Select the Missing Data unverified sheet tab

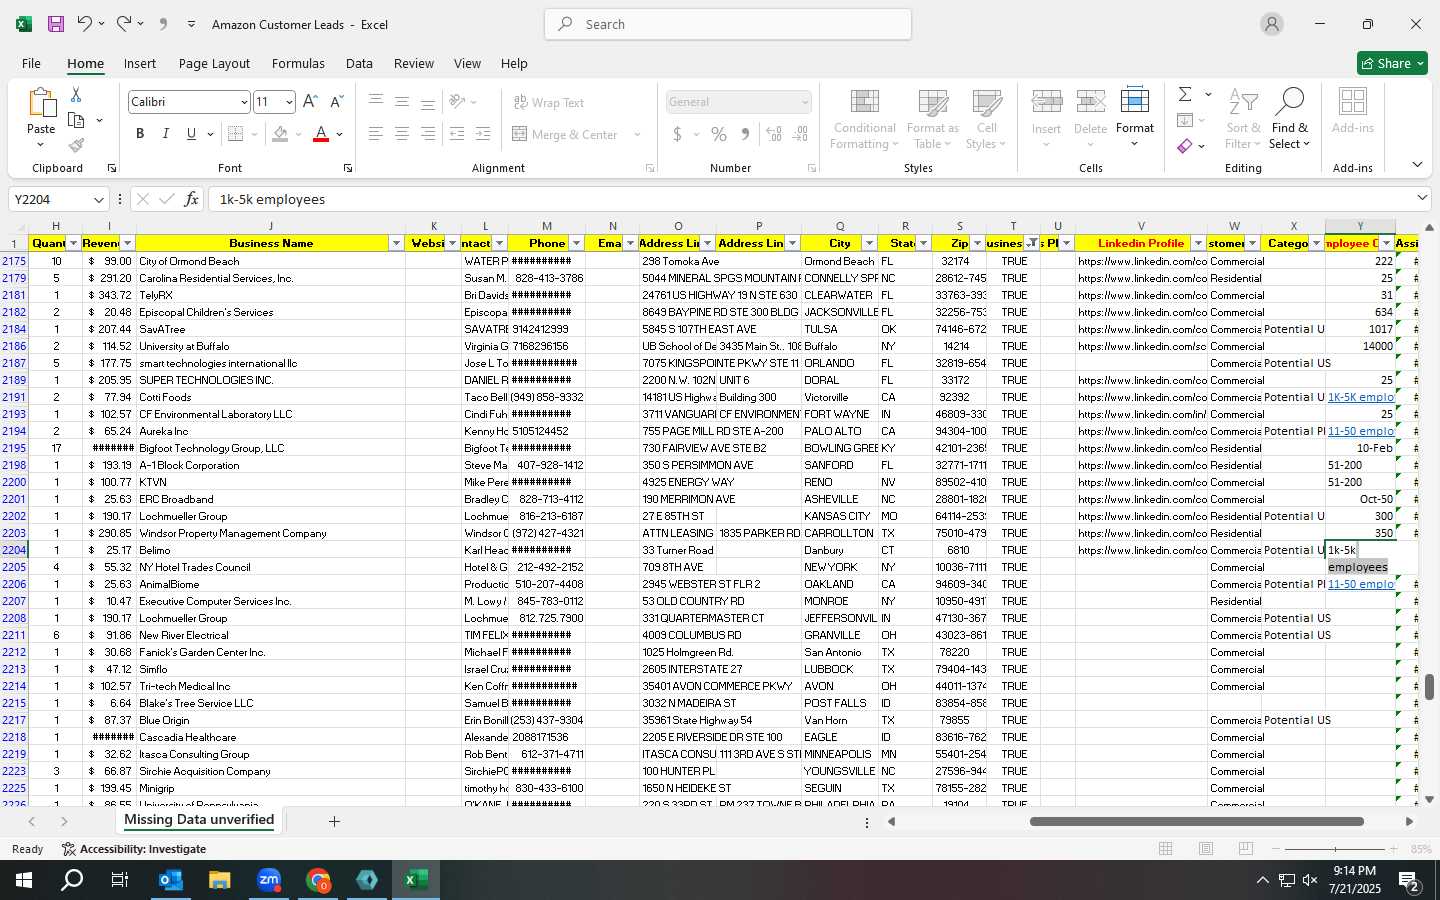[199, 820]
